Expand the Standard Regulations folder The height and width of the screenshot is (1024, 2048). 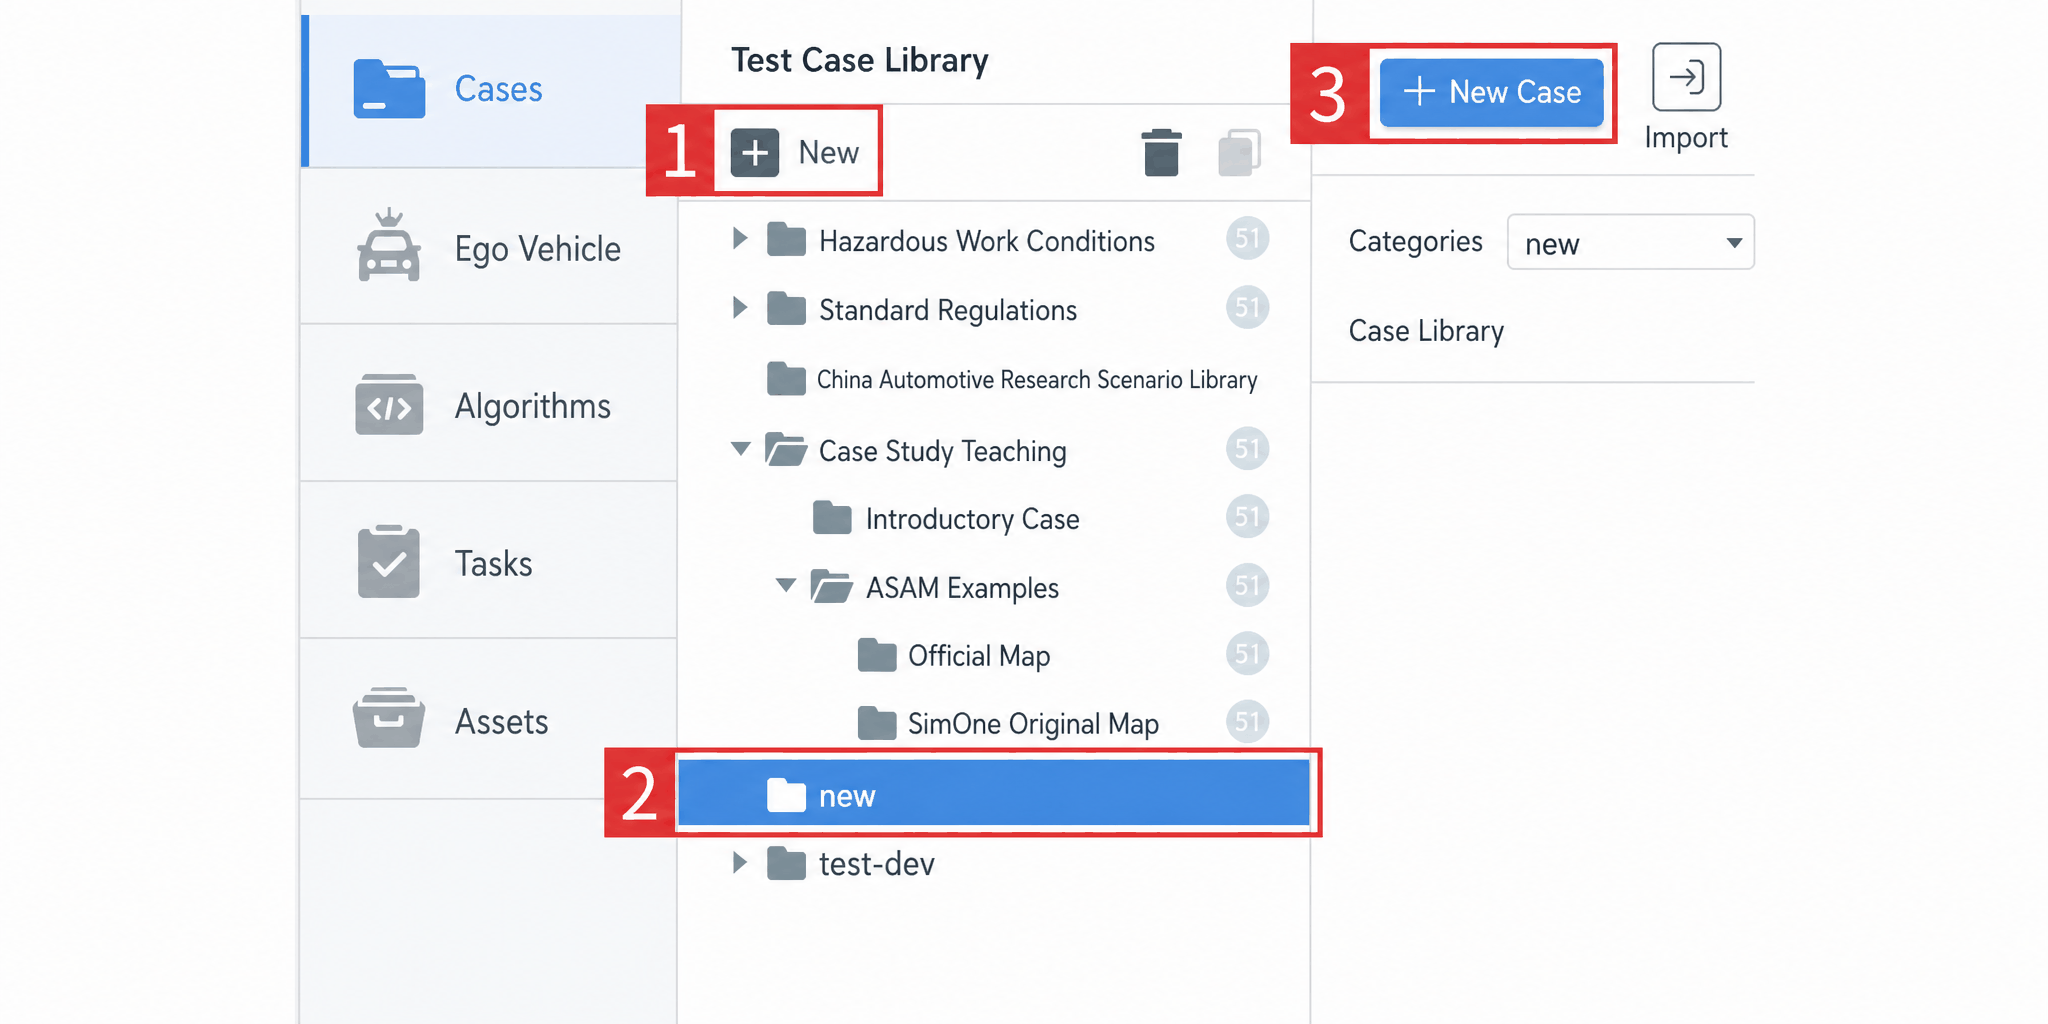[740, 308]
